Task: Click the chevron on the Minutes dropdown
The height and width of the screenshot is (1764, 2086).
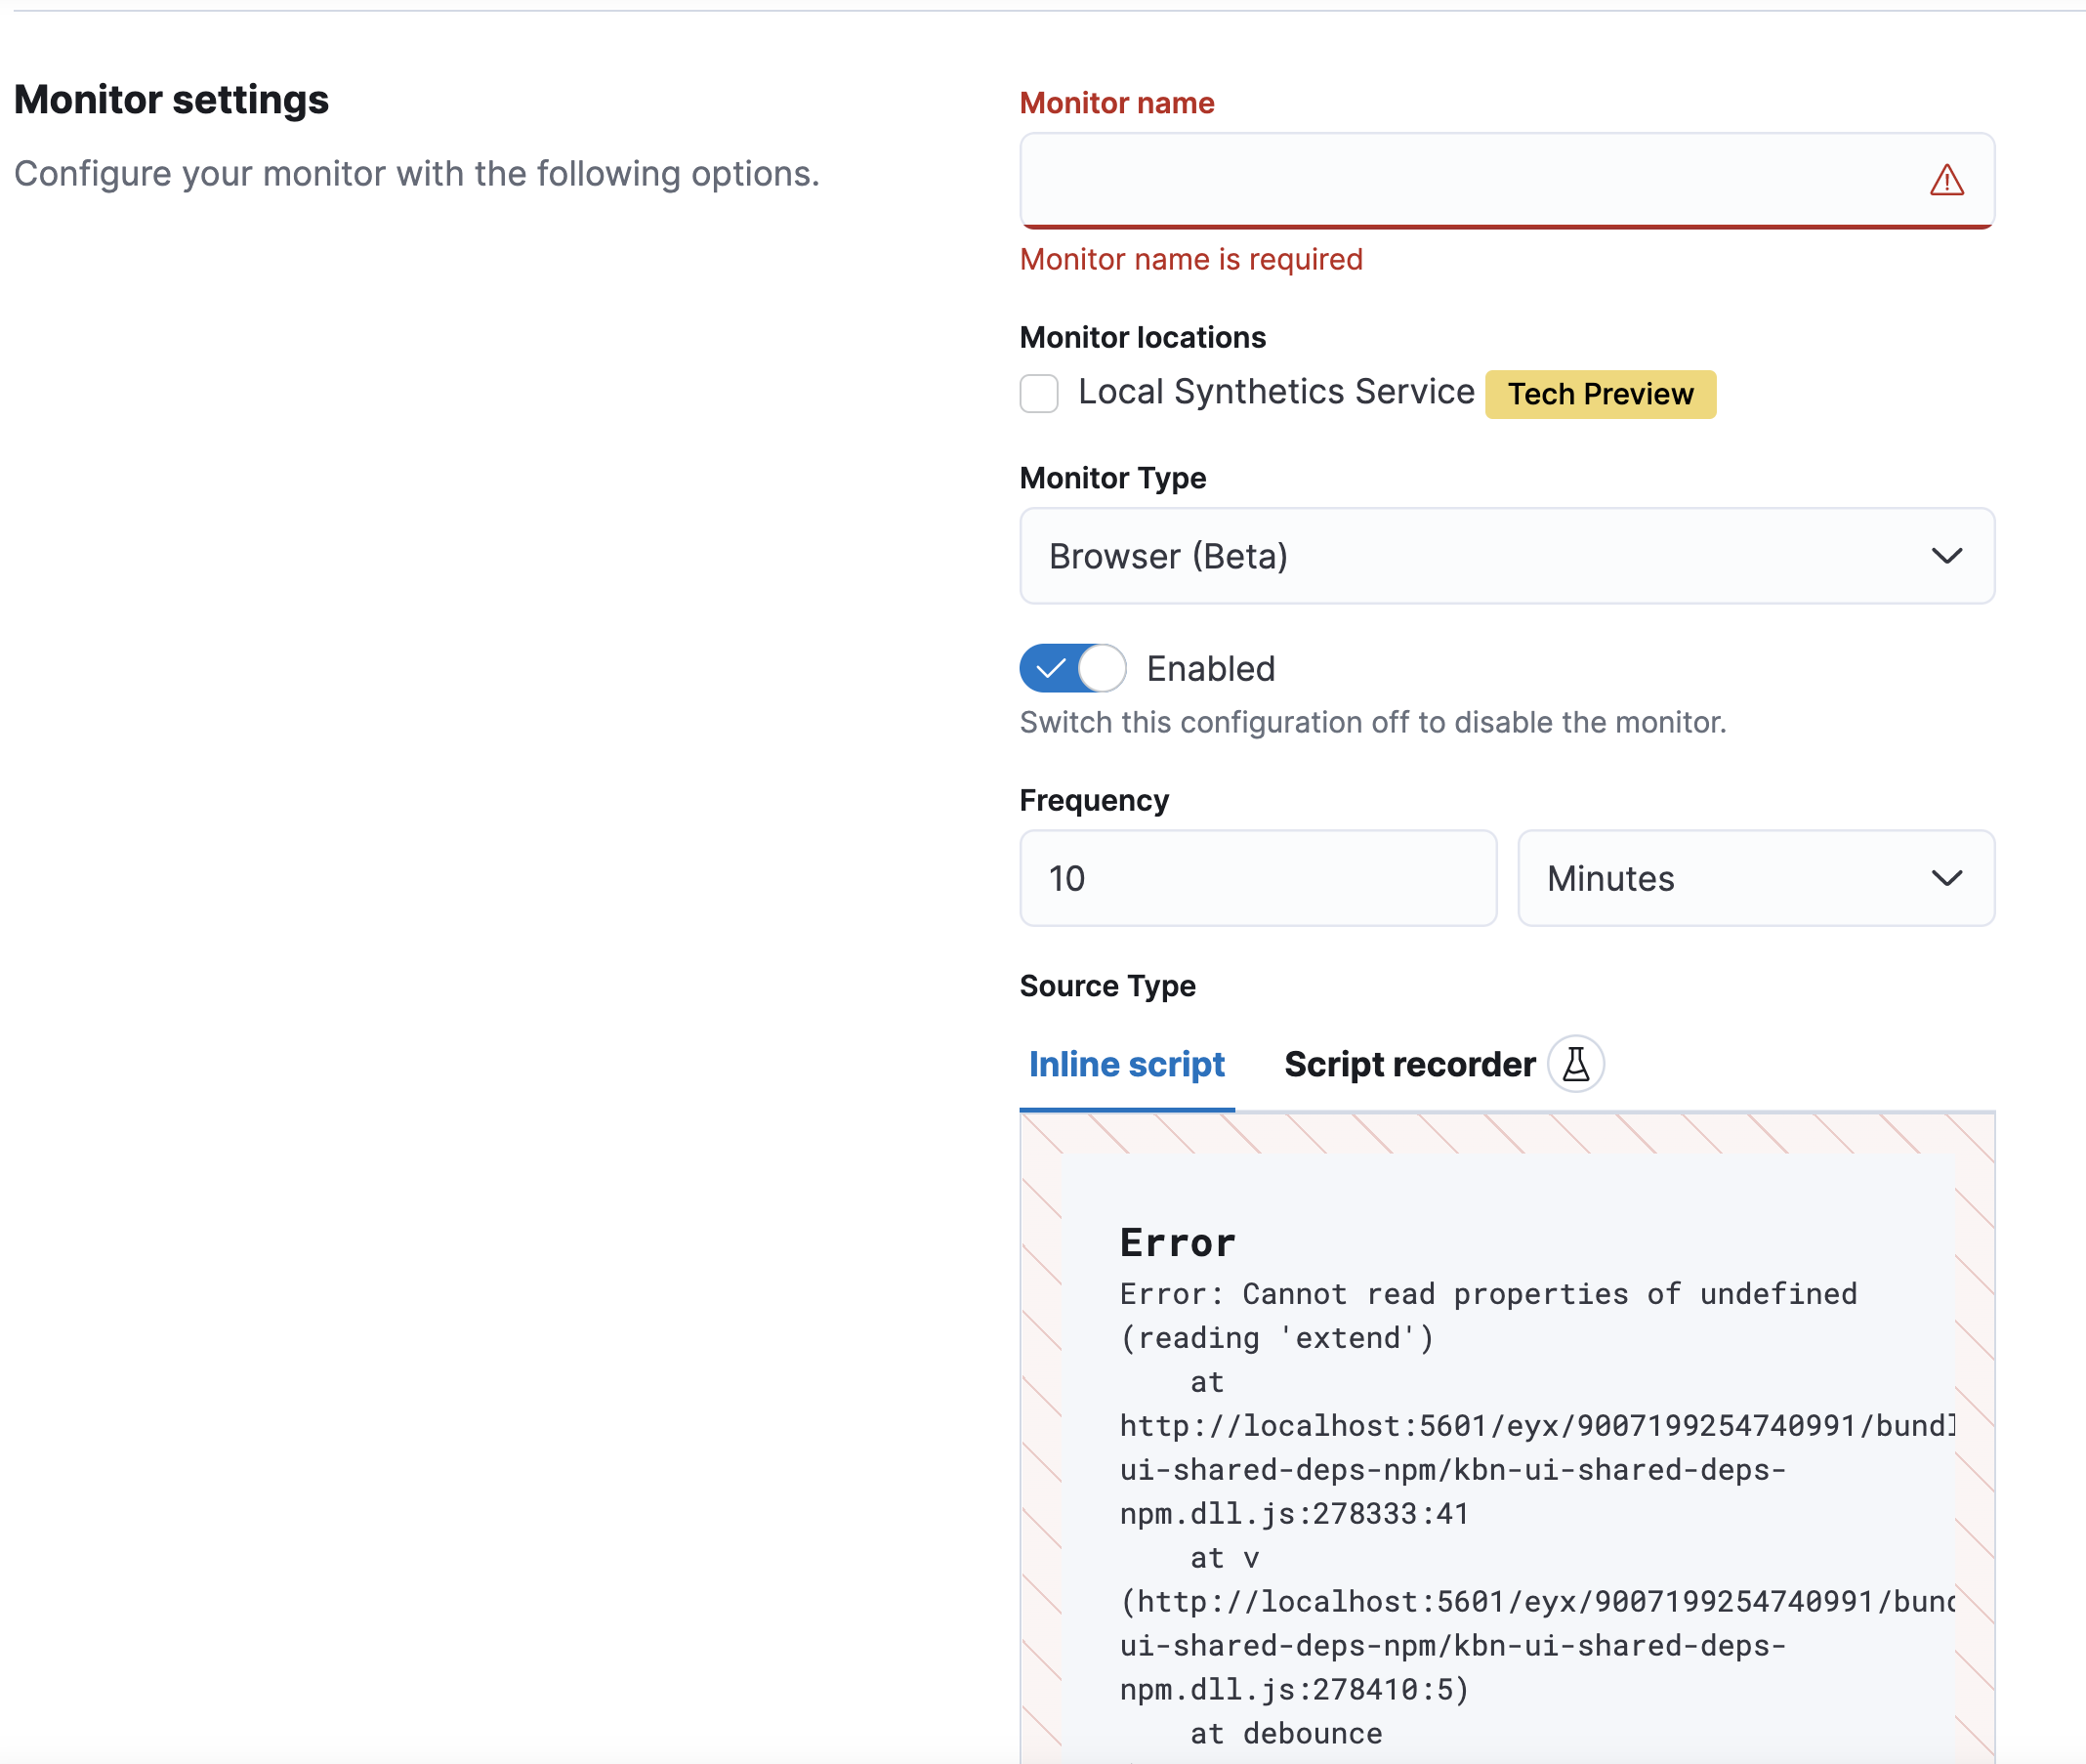Action: [x=1948, y=878]
